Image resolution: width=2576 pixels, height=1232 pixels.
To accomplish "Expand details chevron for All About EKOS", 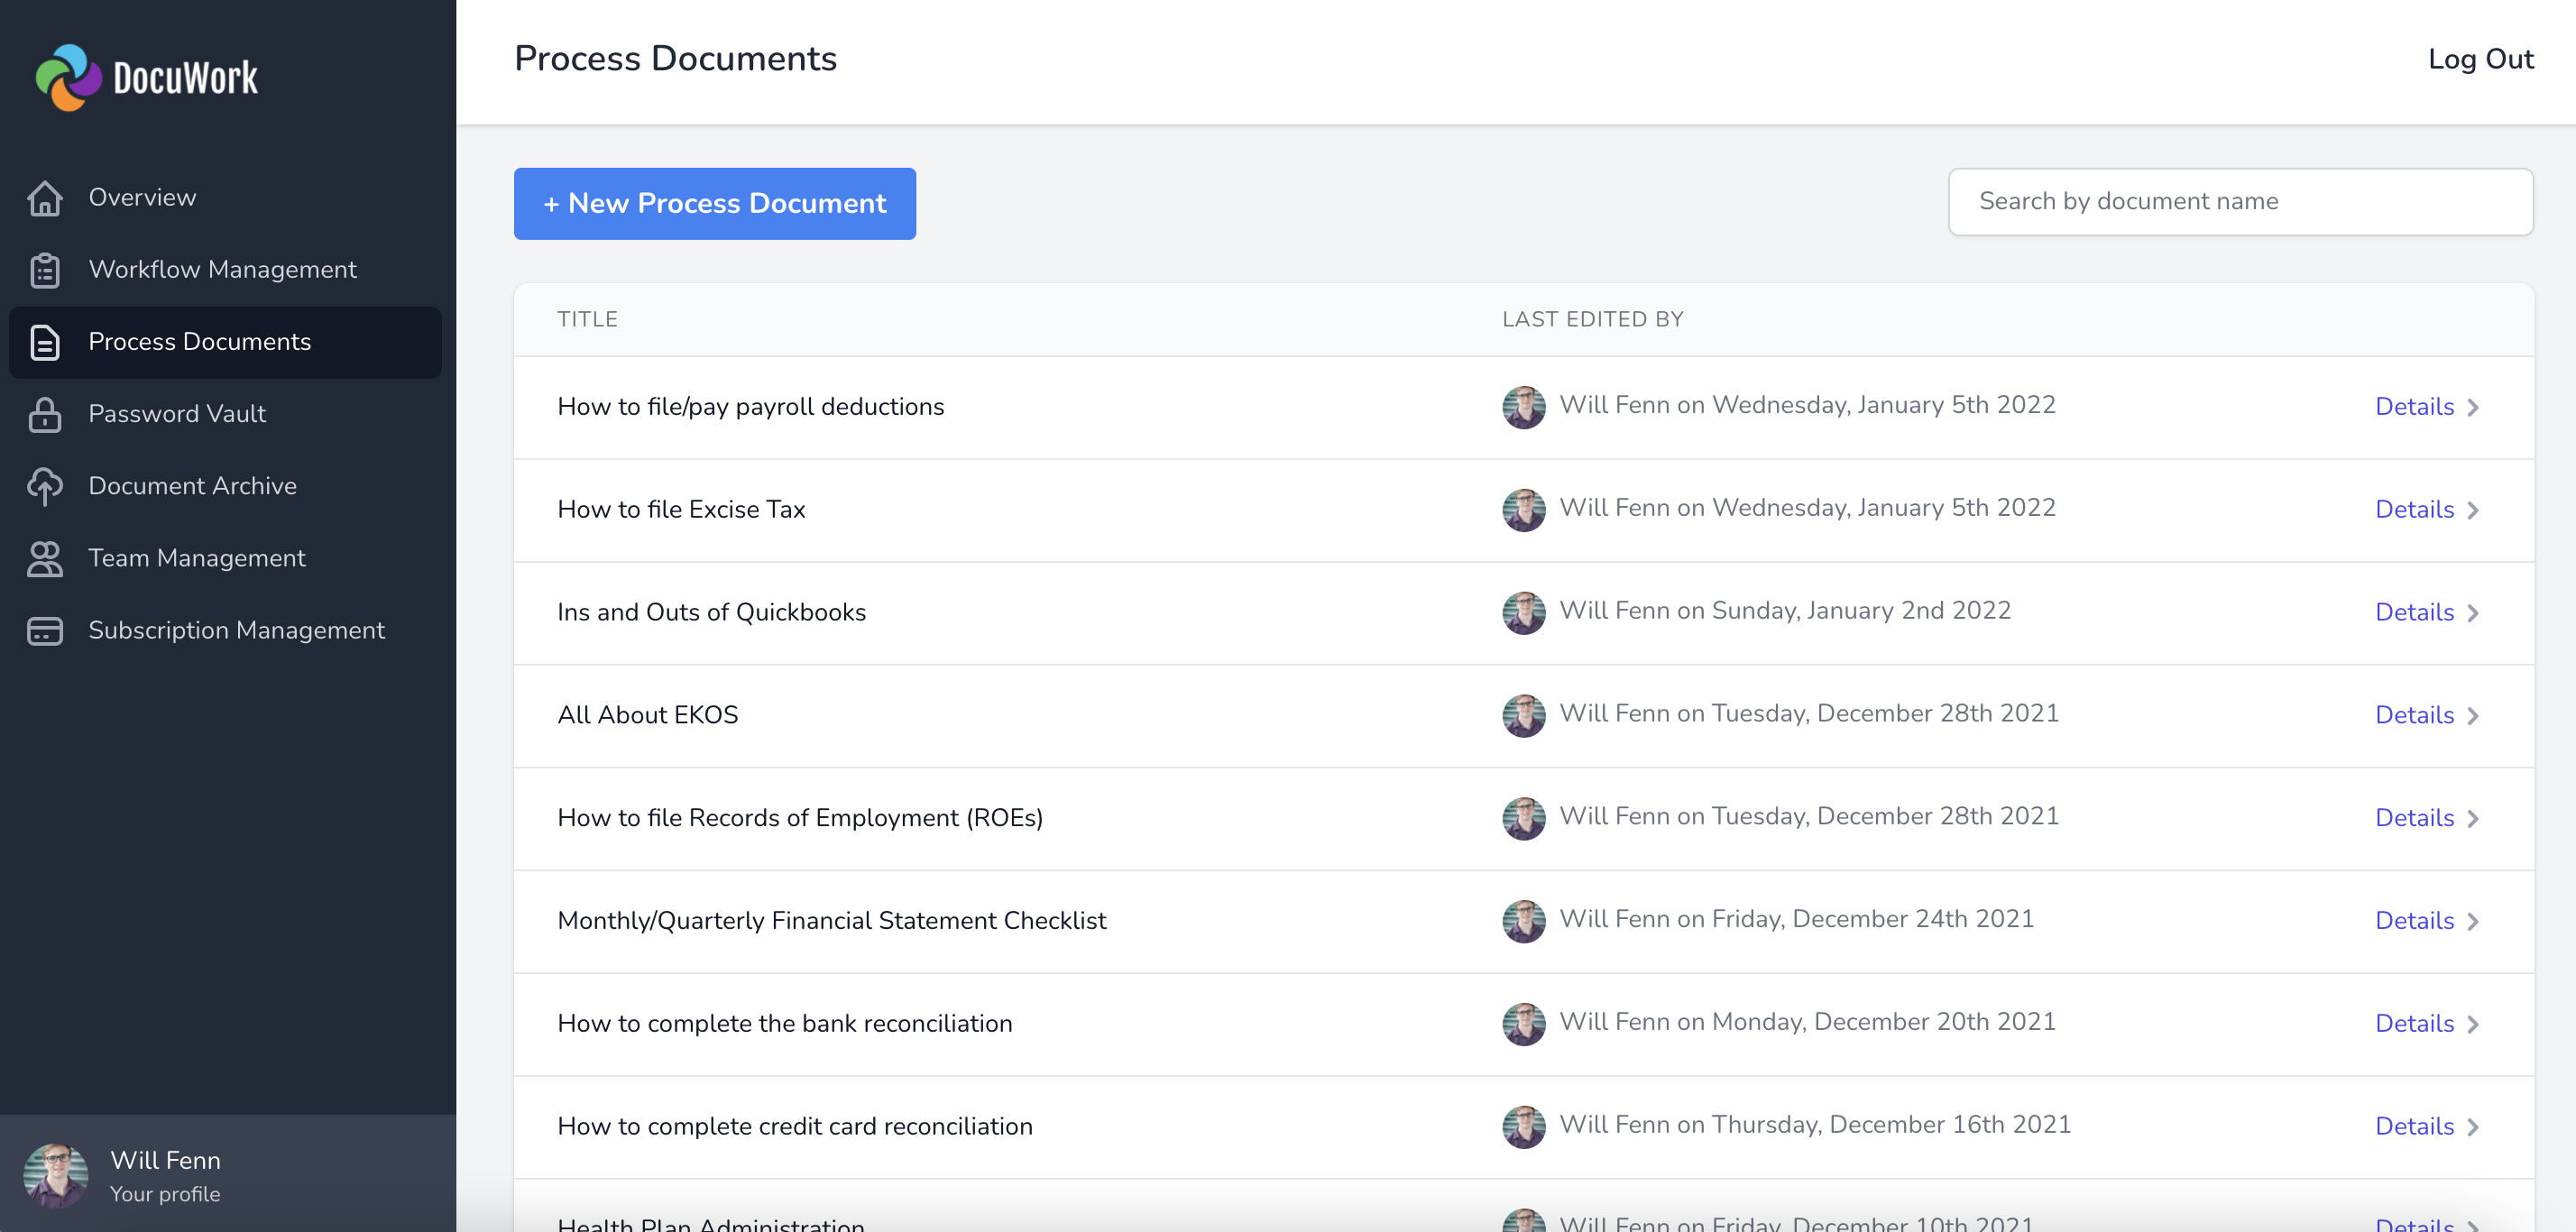I will click(2474, 714).
